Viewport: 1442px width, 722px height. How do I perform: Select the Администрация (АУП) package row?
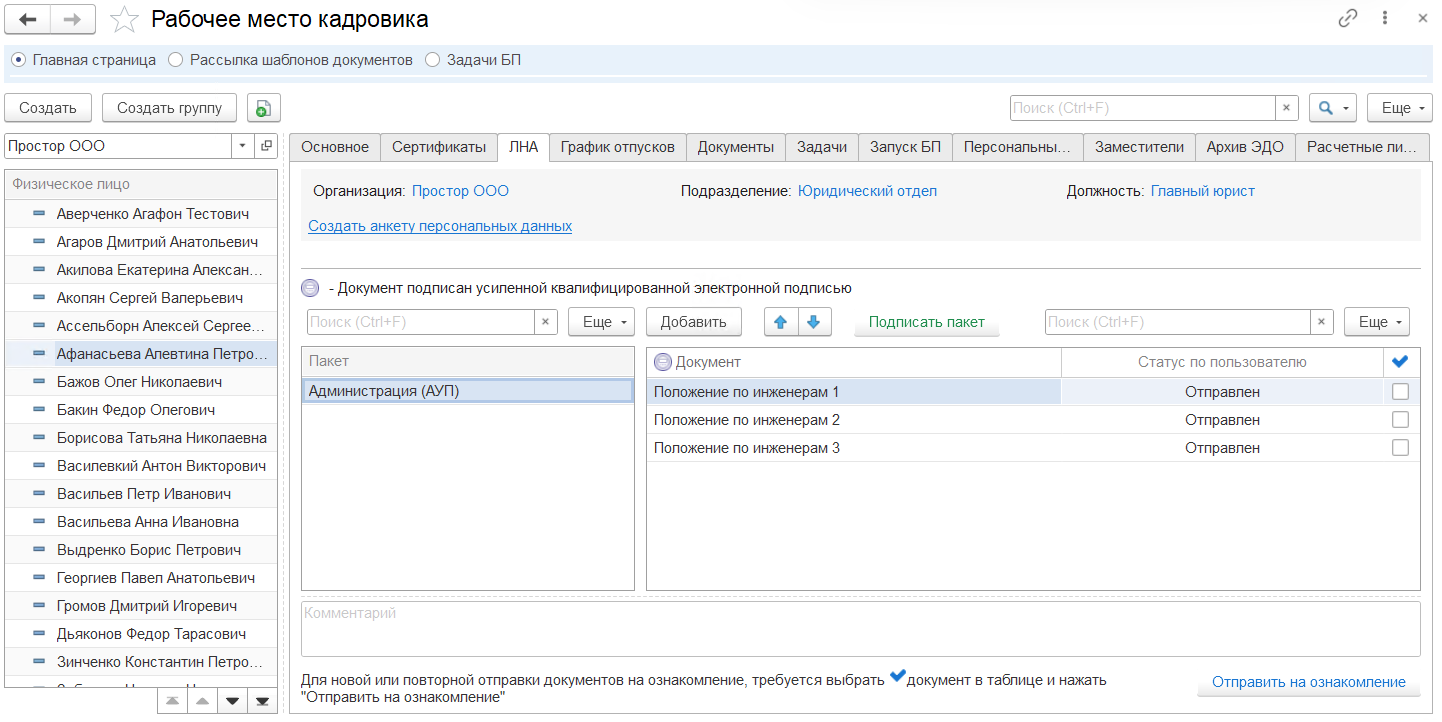(x=468, y=391)
